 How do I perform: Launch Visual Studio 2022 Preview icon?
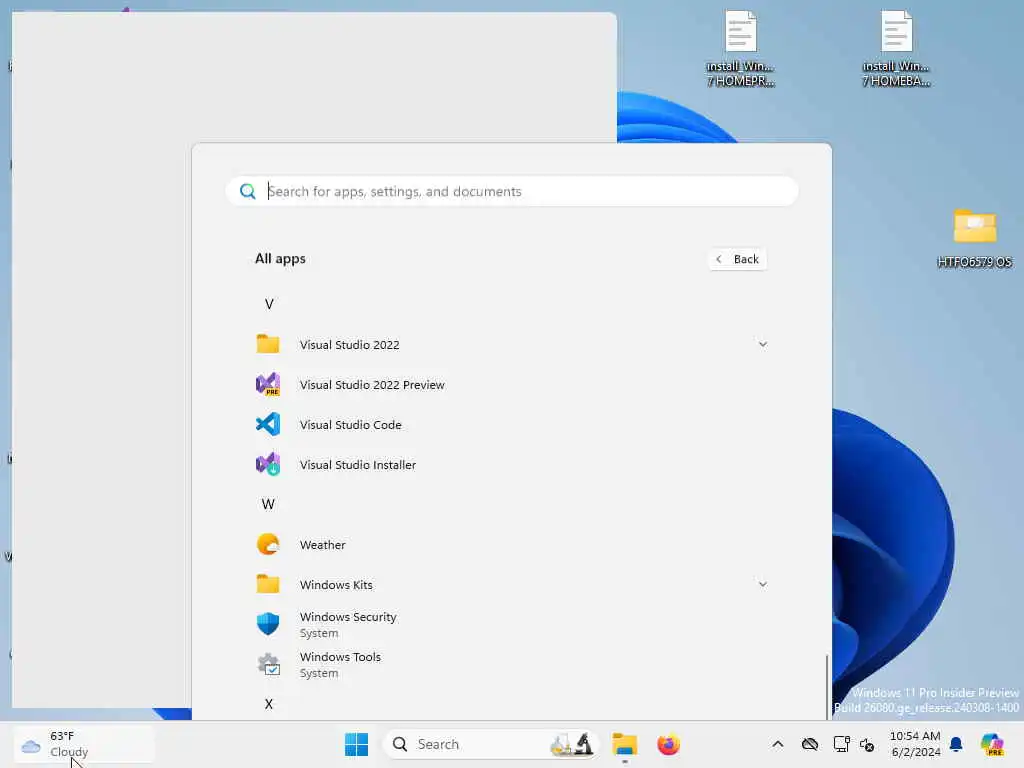[268, 384]
